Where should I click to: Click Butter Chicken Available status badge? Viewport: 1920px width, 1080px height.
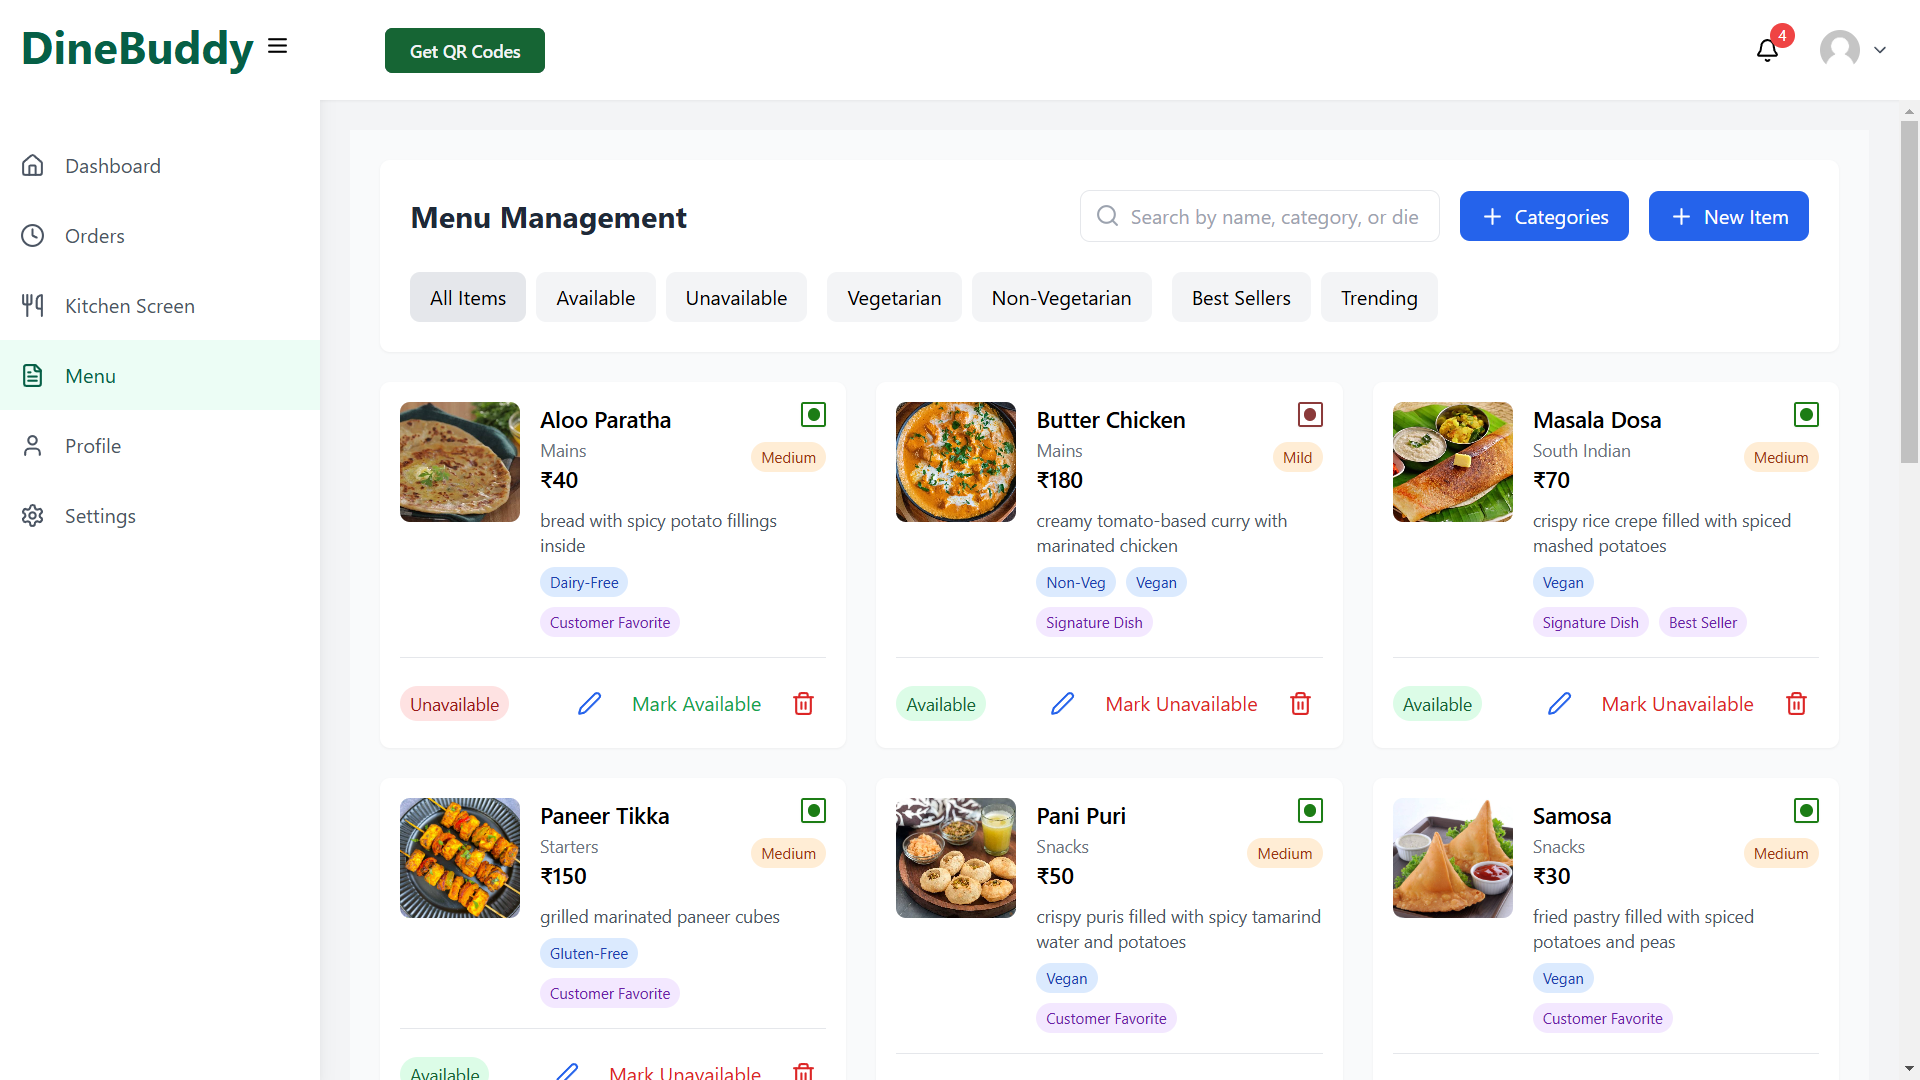[941, 704]
